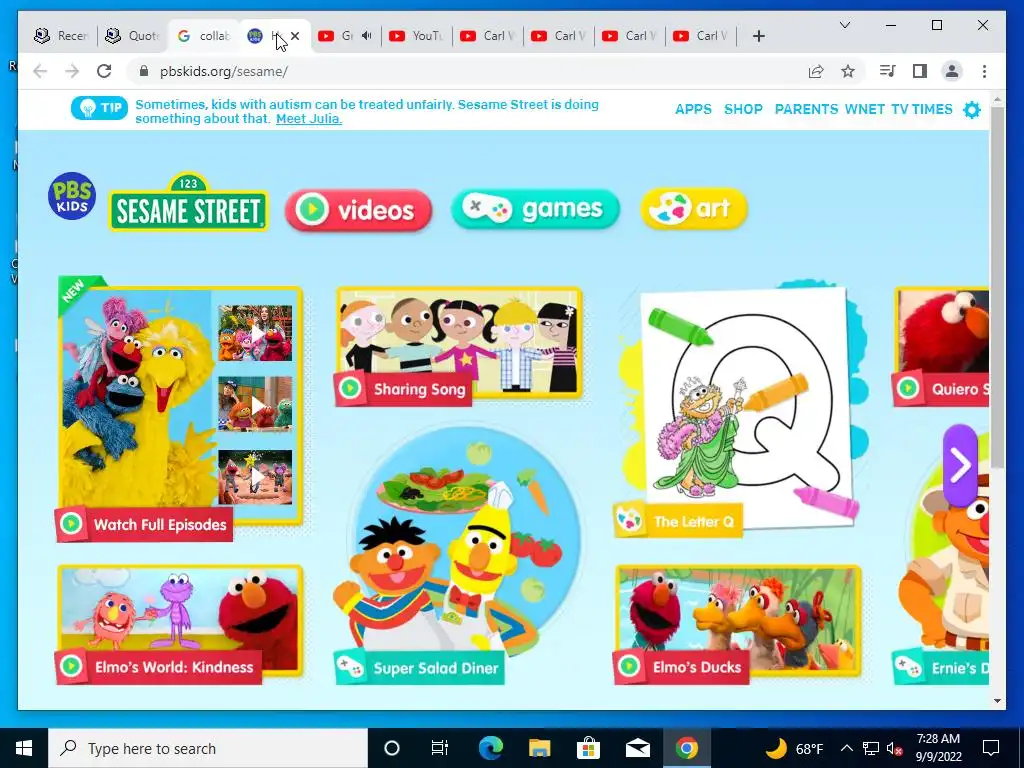Image resolution: width=1024 pixels, height=768 pixels.
Task: Click the page vertical scrollbar
Action: pos(997,287)
